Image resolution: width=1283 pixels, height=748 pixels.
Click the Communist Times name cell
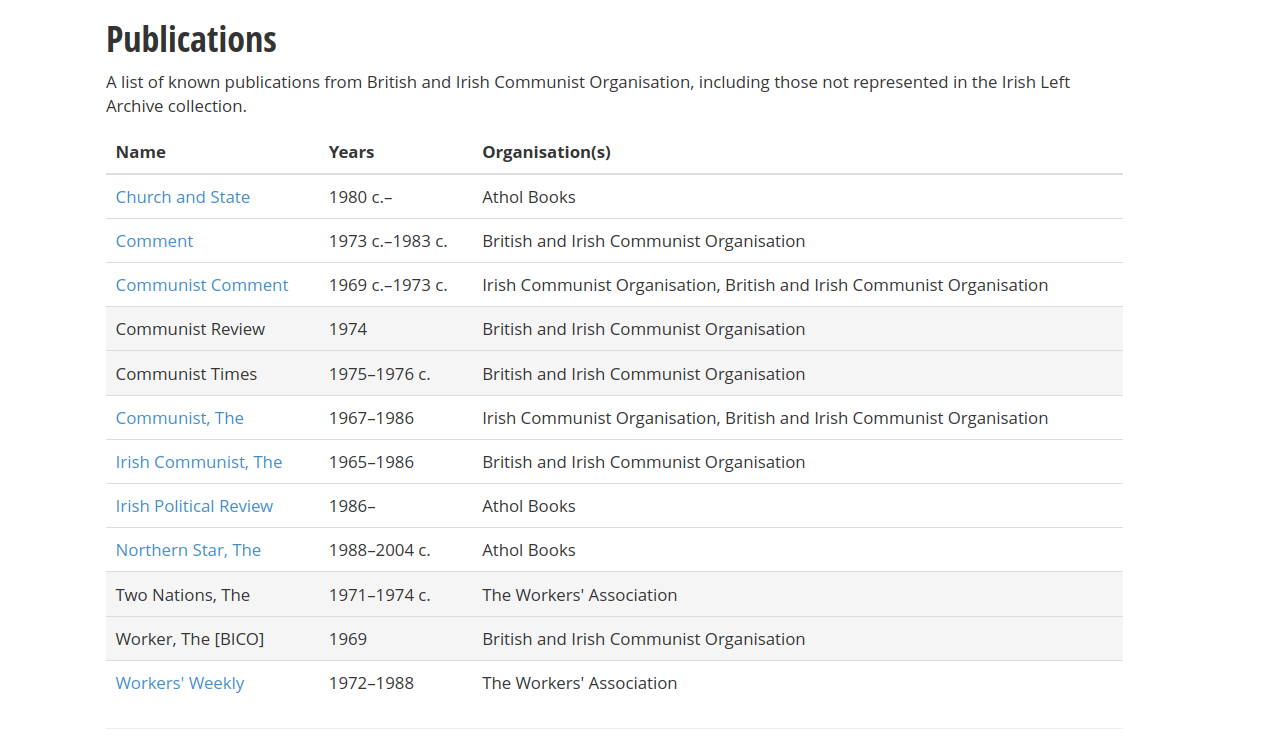coord(186,374)
